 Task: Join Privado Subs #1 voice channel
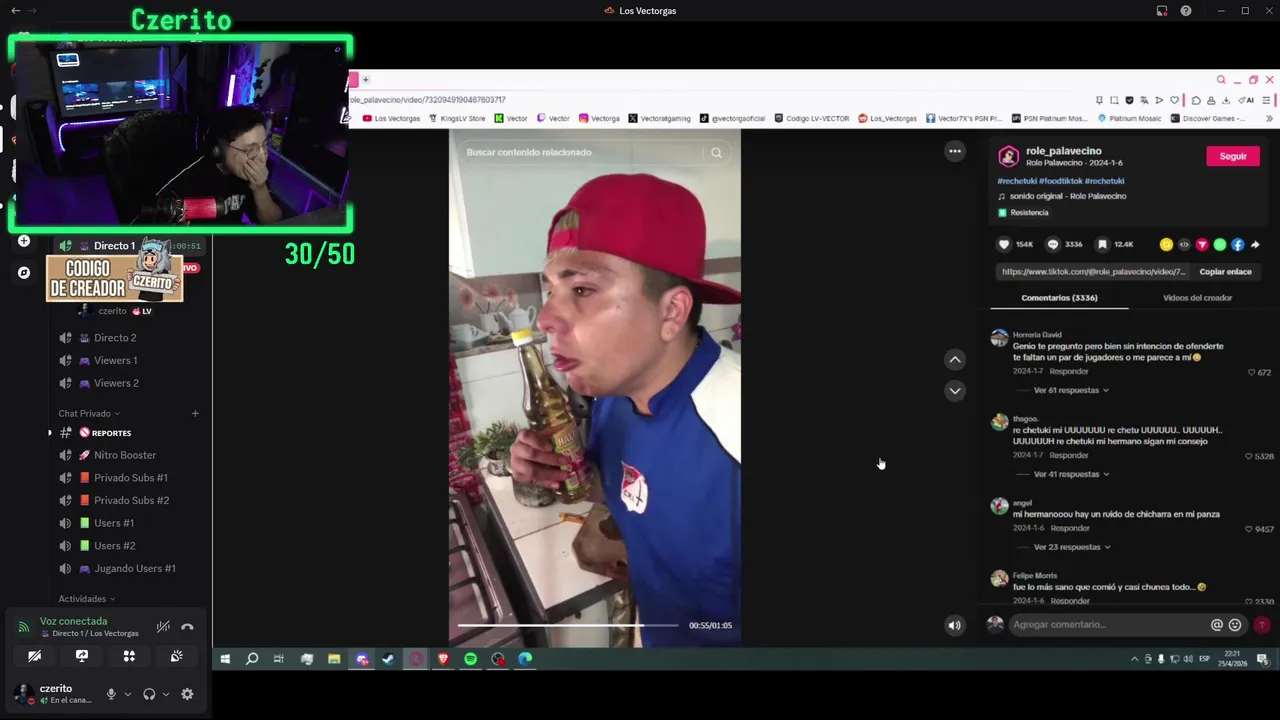pos(130,478)
